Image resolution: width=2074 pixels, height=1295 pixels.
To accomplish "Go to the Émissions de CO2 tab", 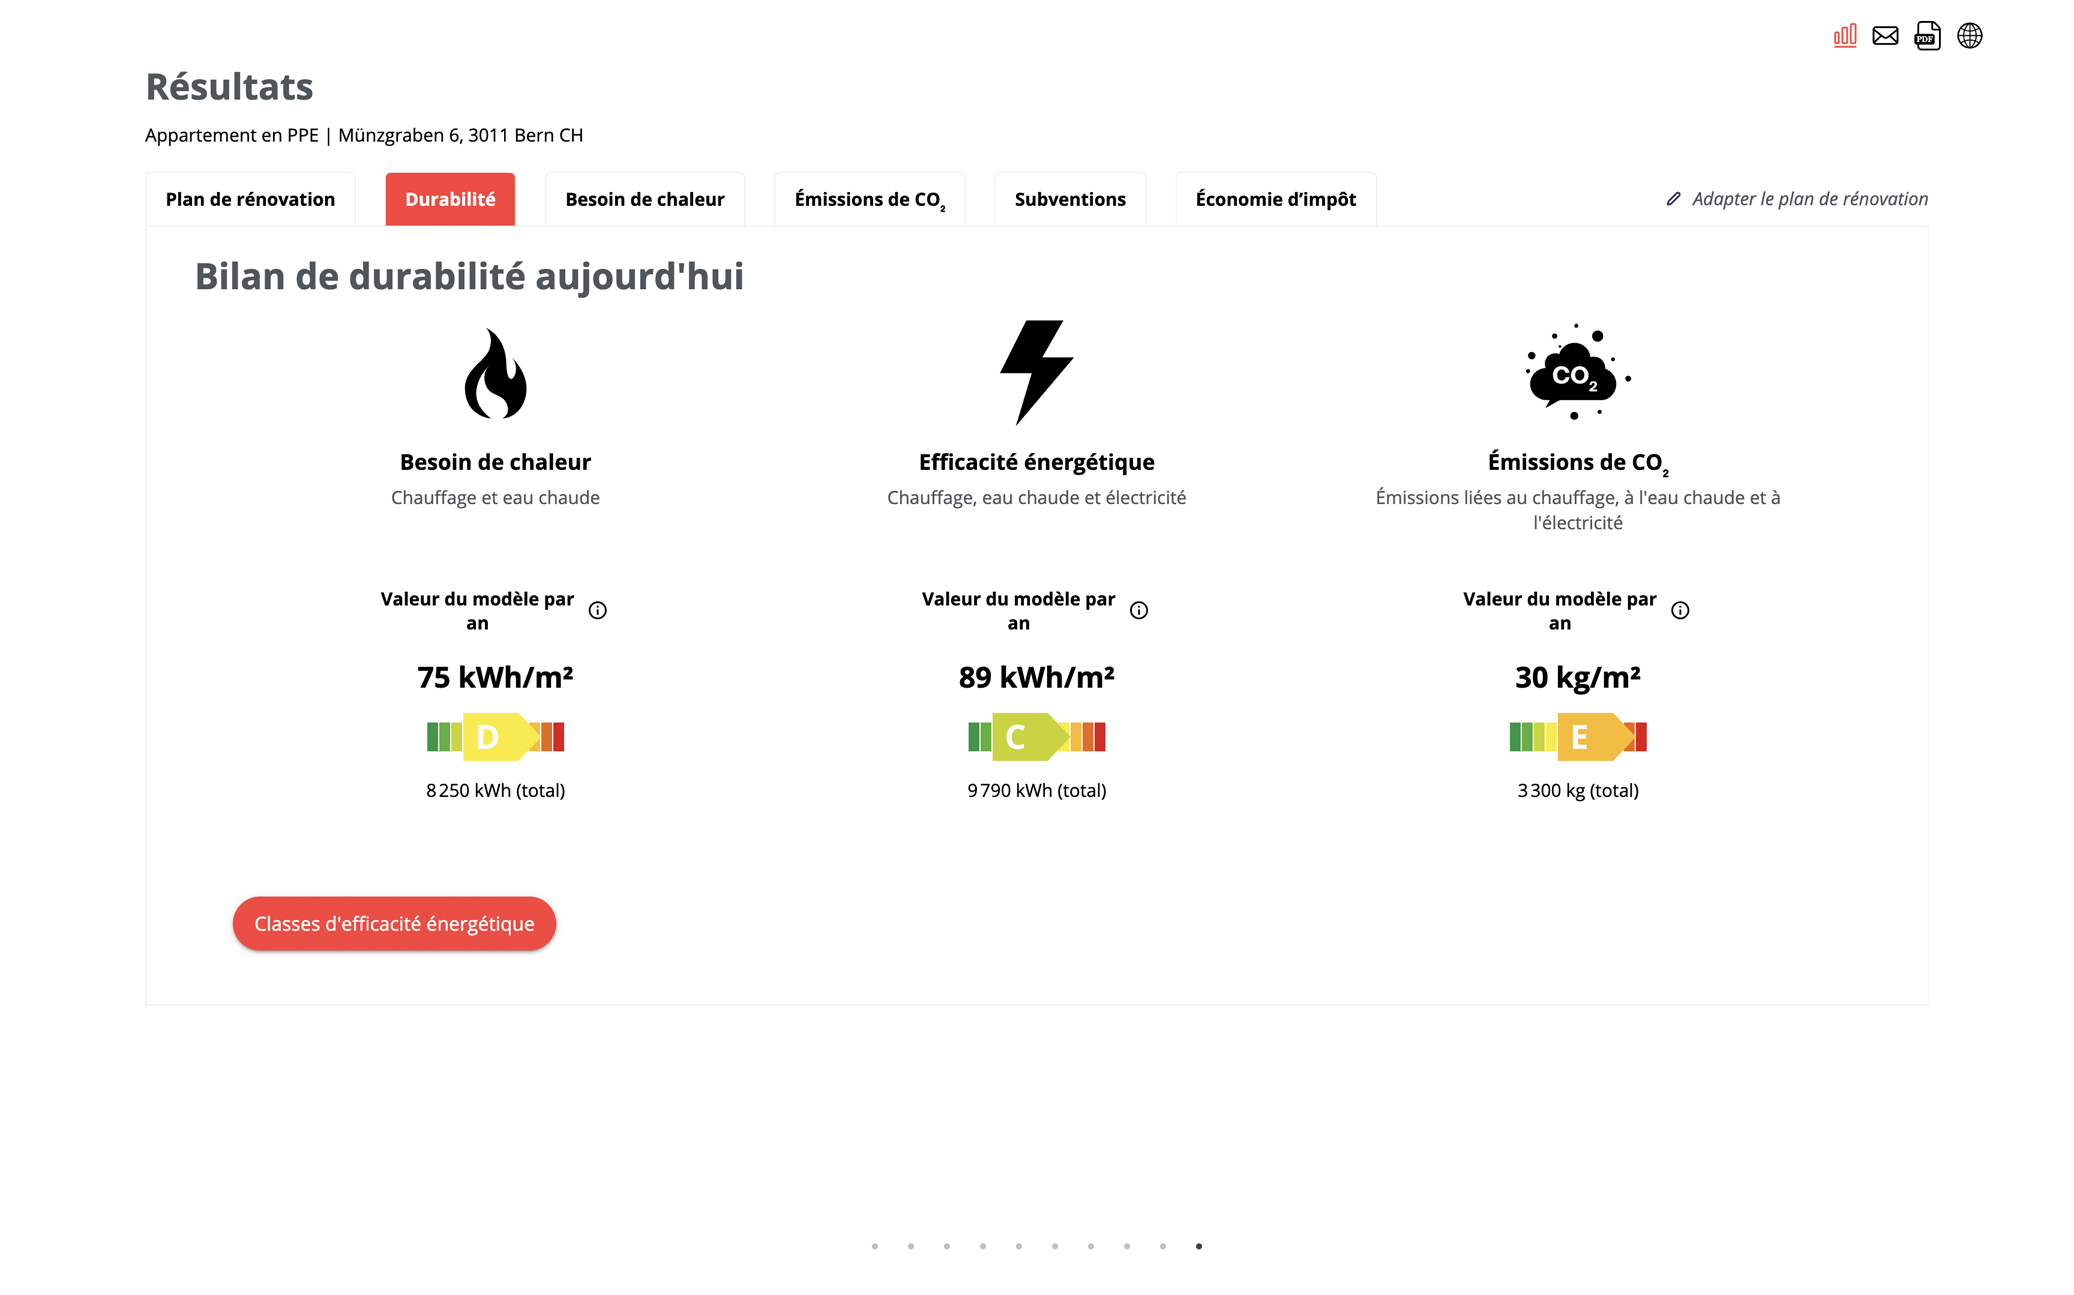I will tap(869, 199).
